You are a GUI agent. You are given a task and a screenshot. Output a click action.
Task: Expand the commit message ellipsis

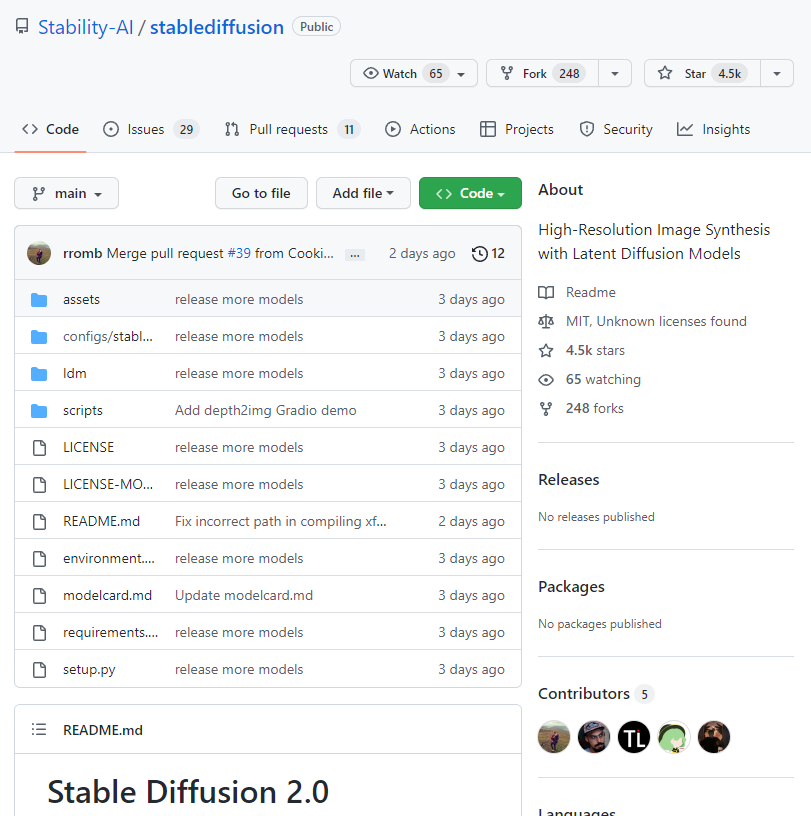pos(354,254)
